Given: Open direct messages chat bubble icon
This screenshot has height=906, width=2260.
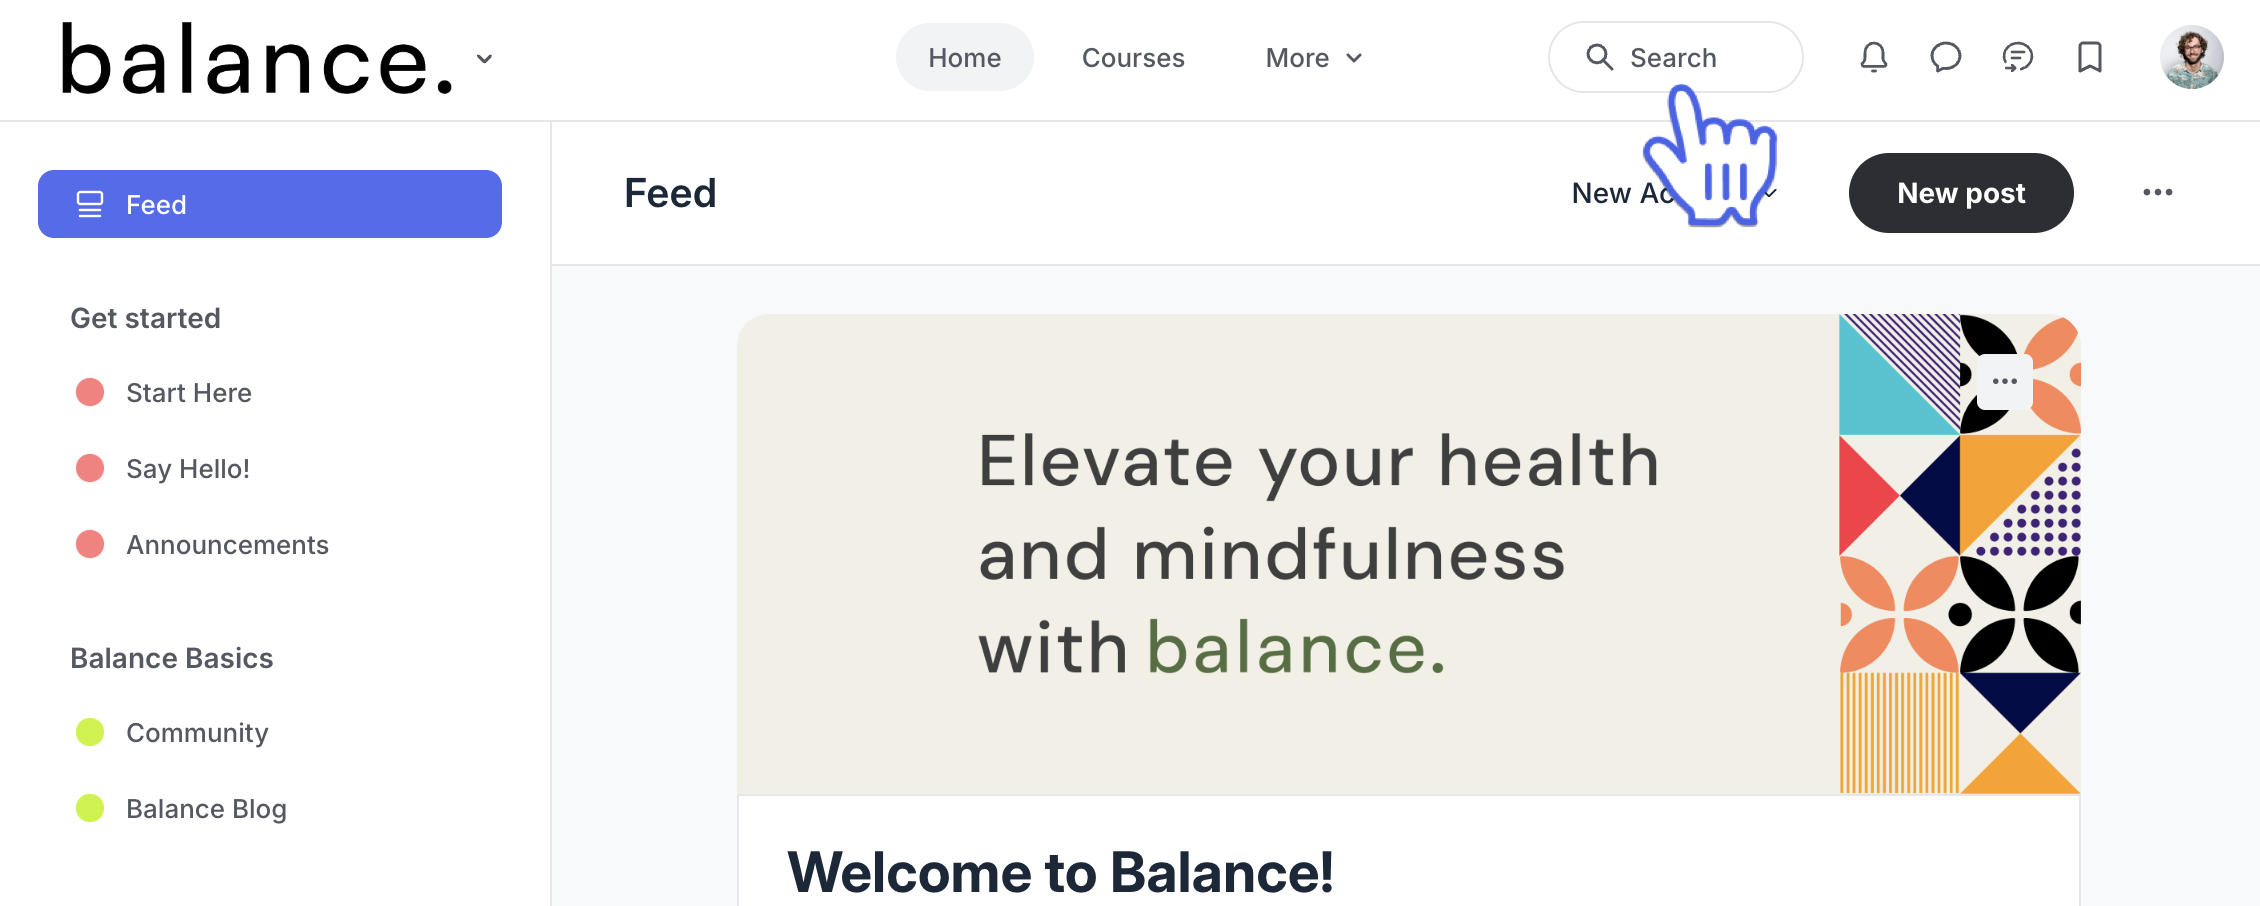Looking at the screenshot, I should [x=1945, y=58].
